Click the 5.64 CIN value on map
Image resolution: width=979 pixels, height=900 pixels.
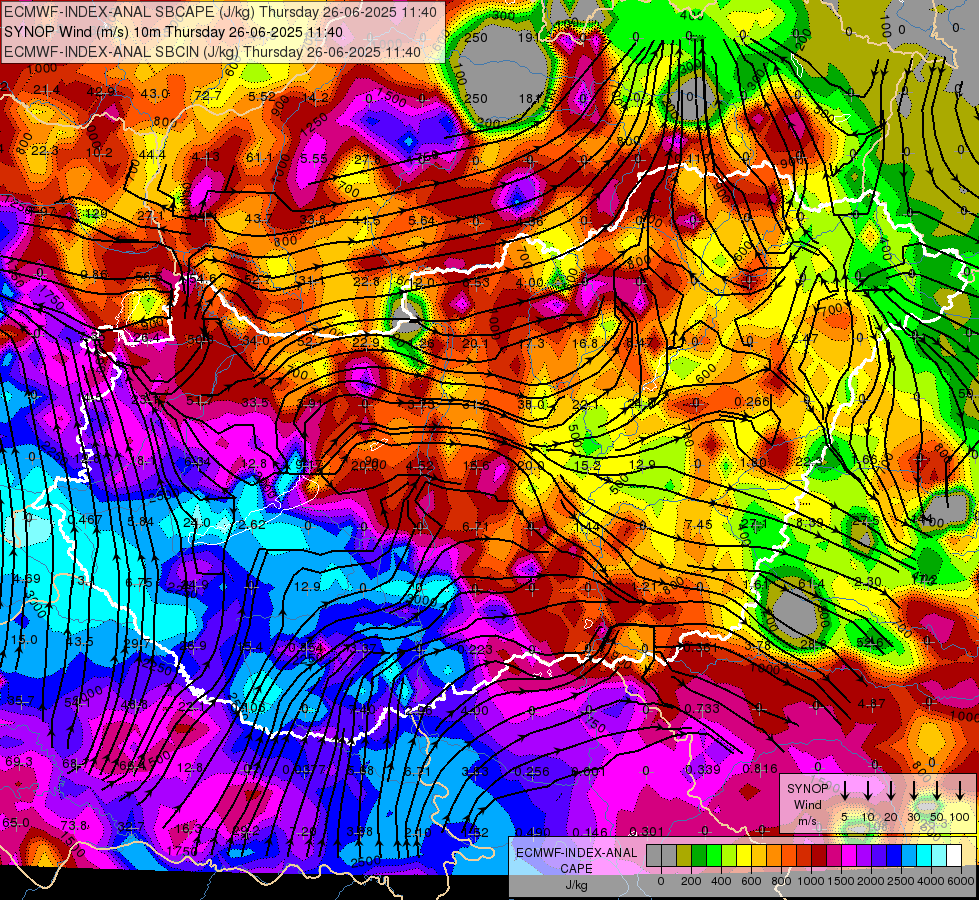coord(421,220)
